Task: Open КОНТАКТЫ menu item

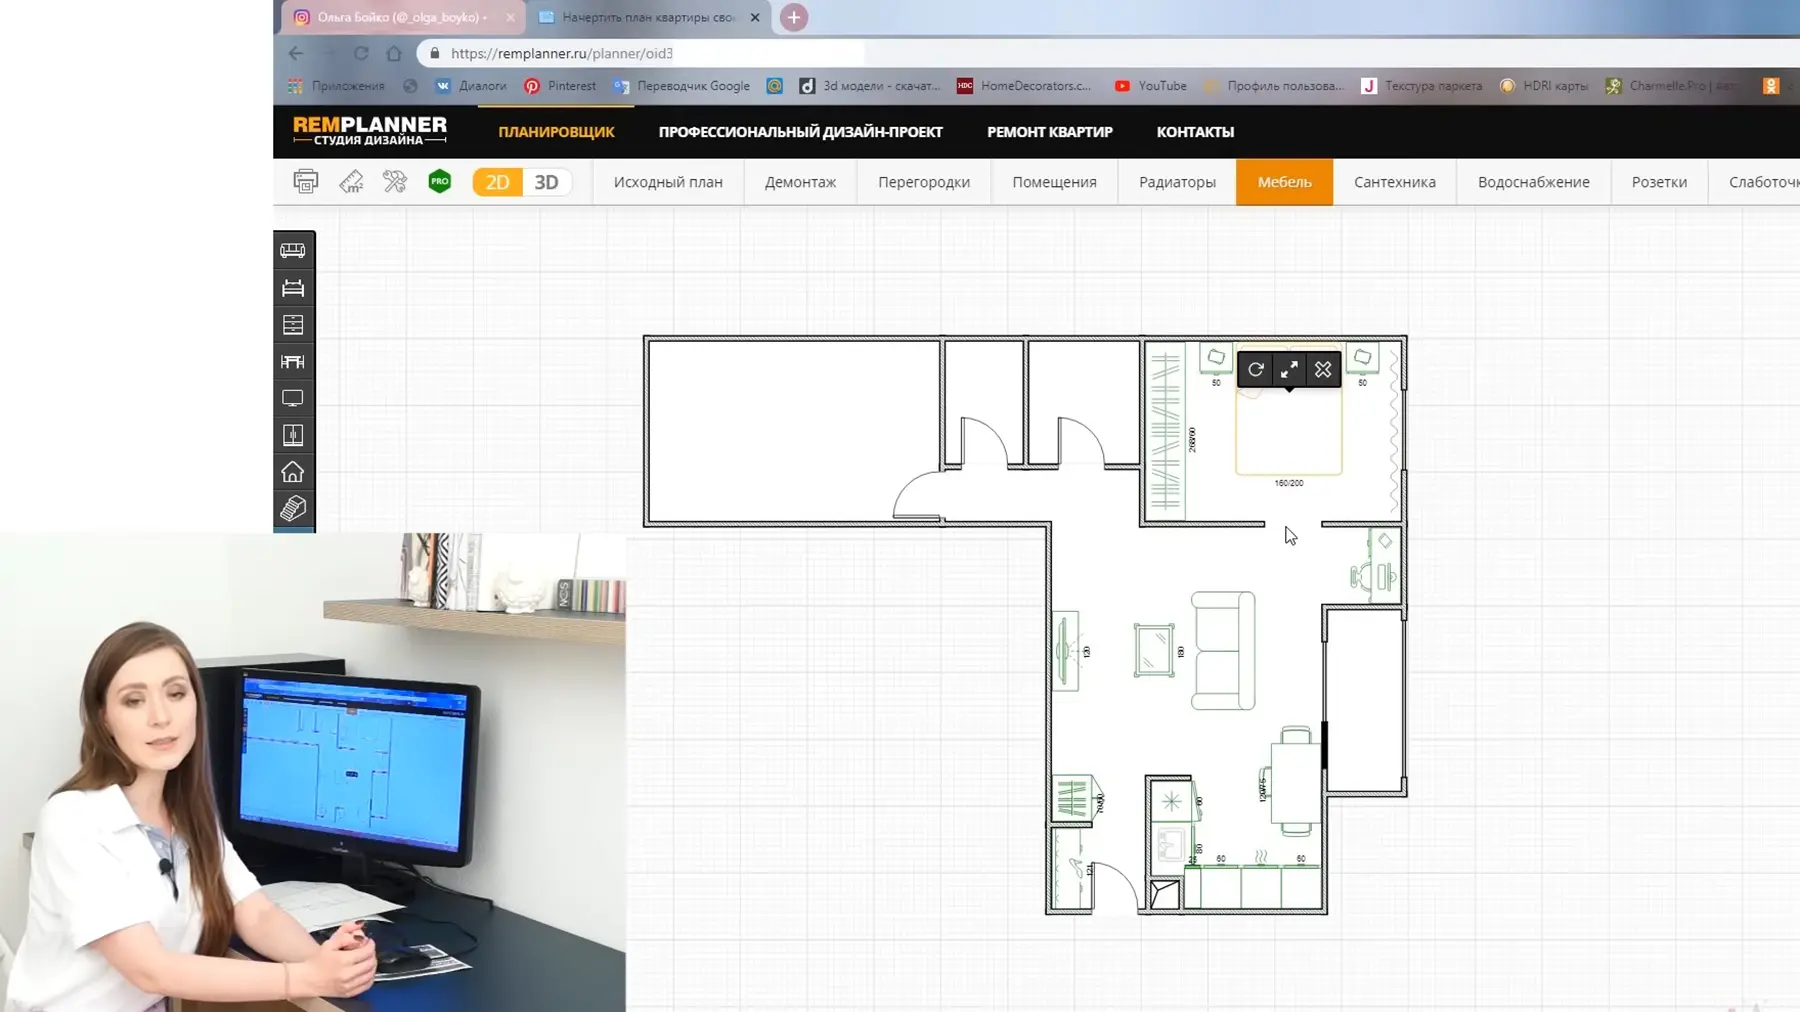Action: click(x=1195, y=132)
